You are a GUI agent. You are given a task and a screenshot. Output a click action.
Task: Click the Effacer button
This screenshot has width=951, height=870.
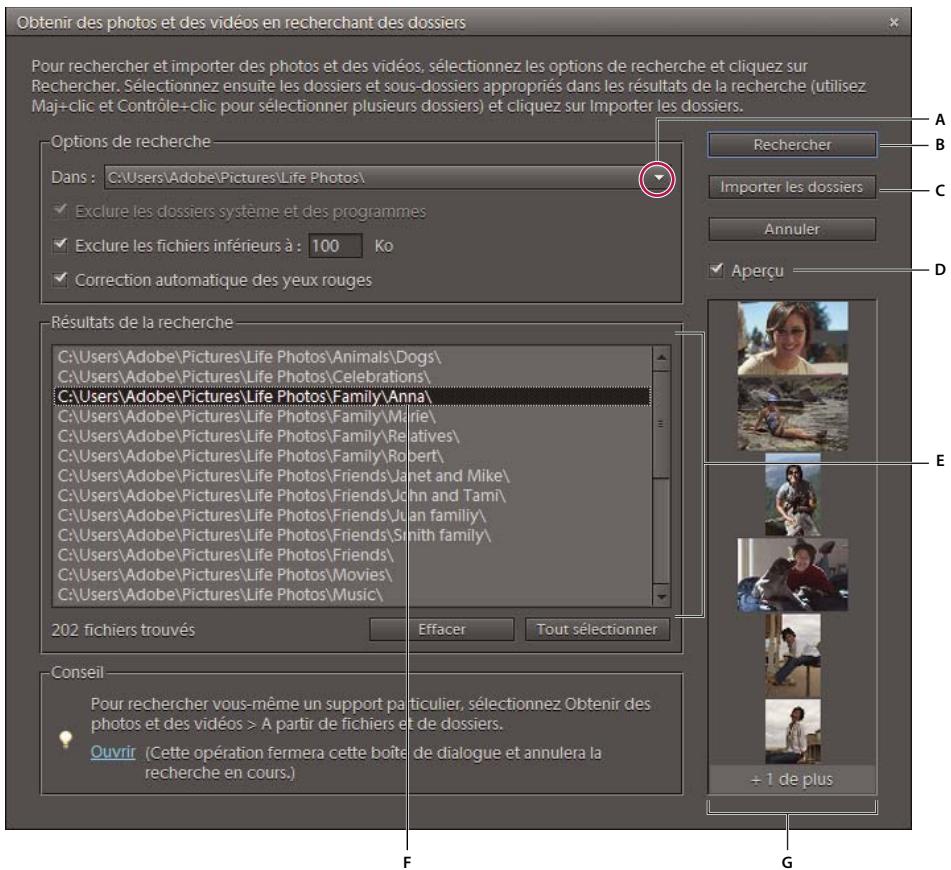pyautogui.click(x=442, y=630)
